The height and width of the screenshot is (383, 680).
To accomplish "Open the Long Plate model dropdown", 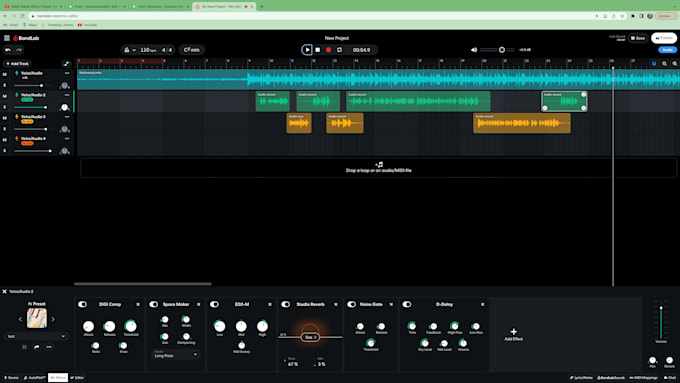I will point(176,354).
